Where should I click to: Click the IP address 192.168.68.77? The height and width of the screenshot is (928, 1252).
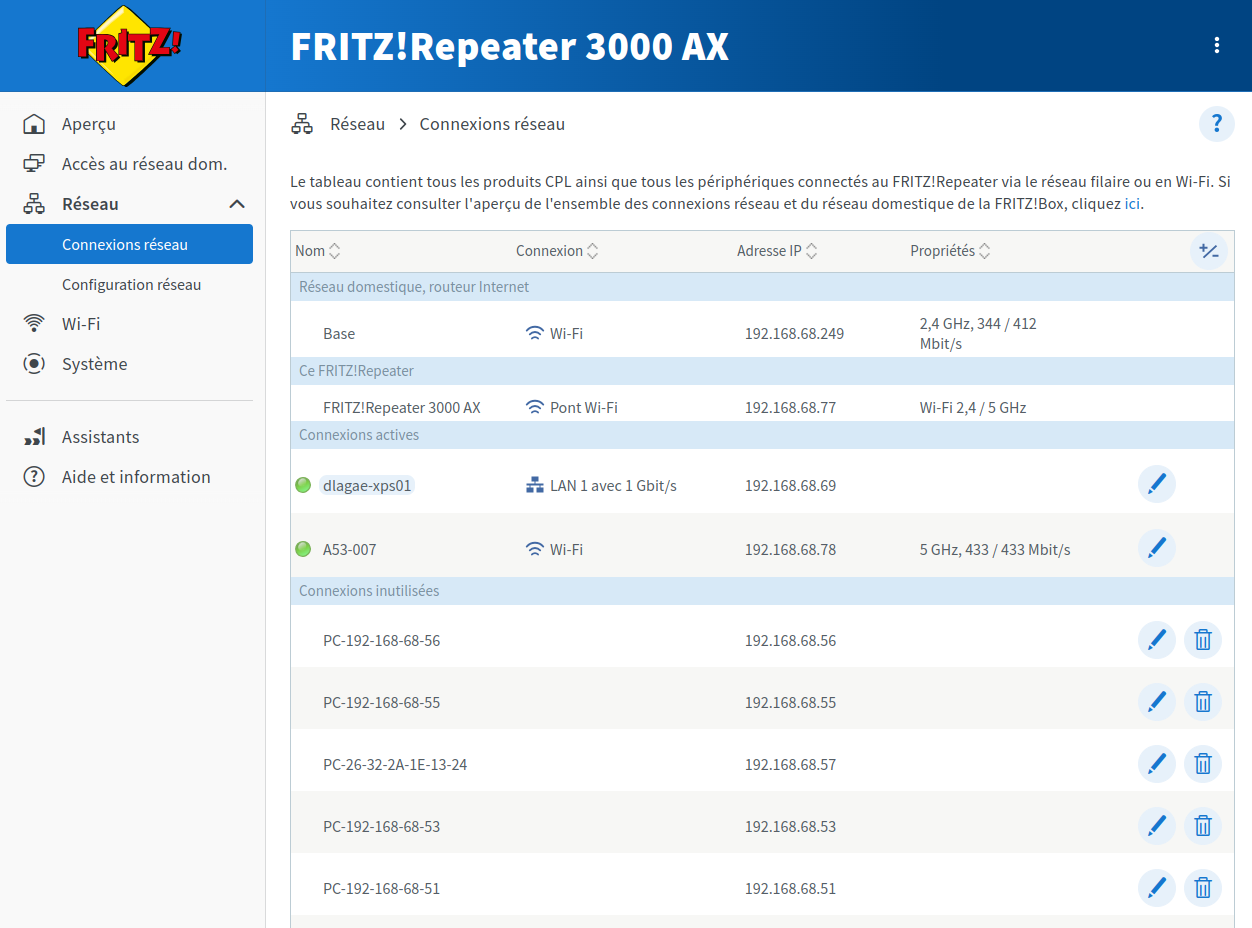tap(790, 407)
